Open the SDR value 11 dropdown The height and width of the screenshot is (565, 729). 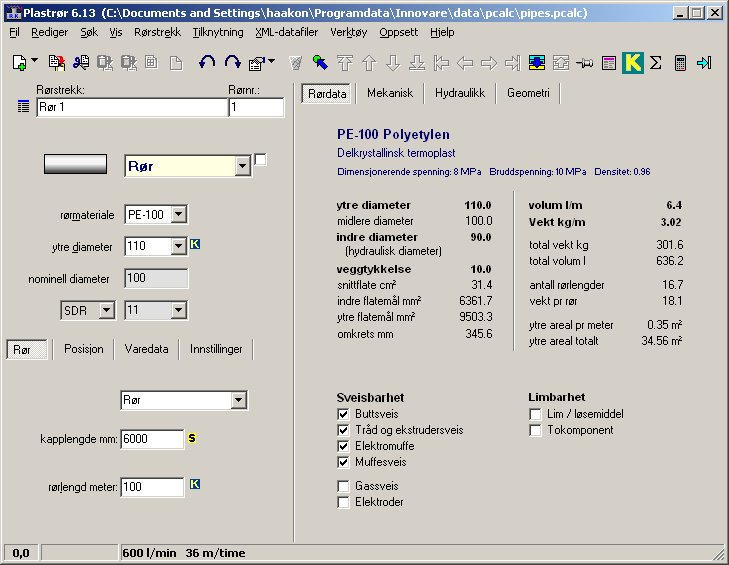click(x=179, y=310)
